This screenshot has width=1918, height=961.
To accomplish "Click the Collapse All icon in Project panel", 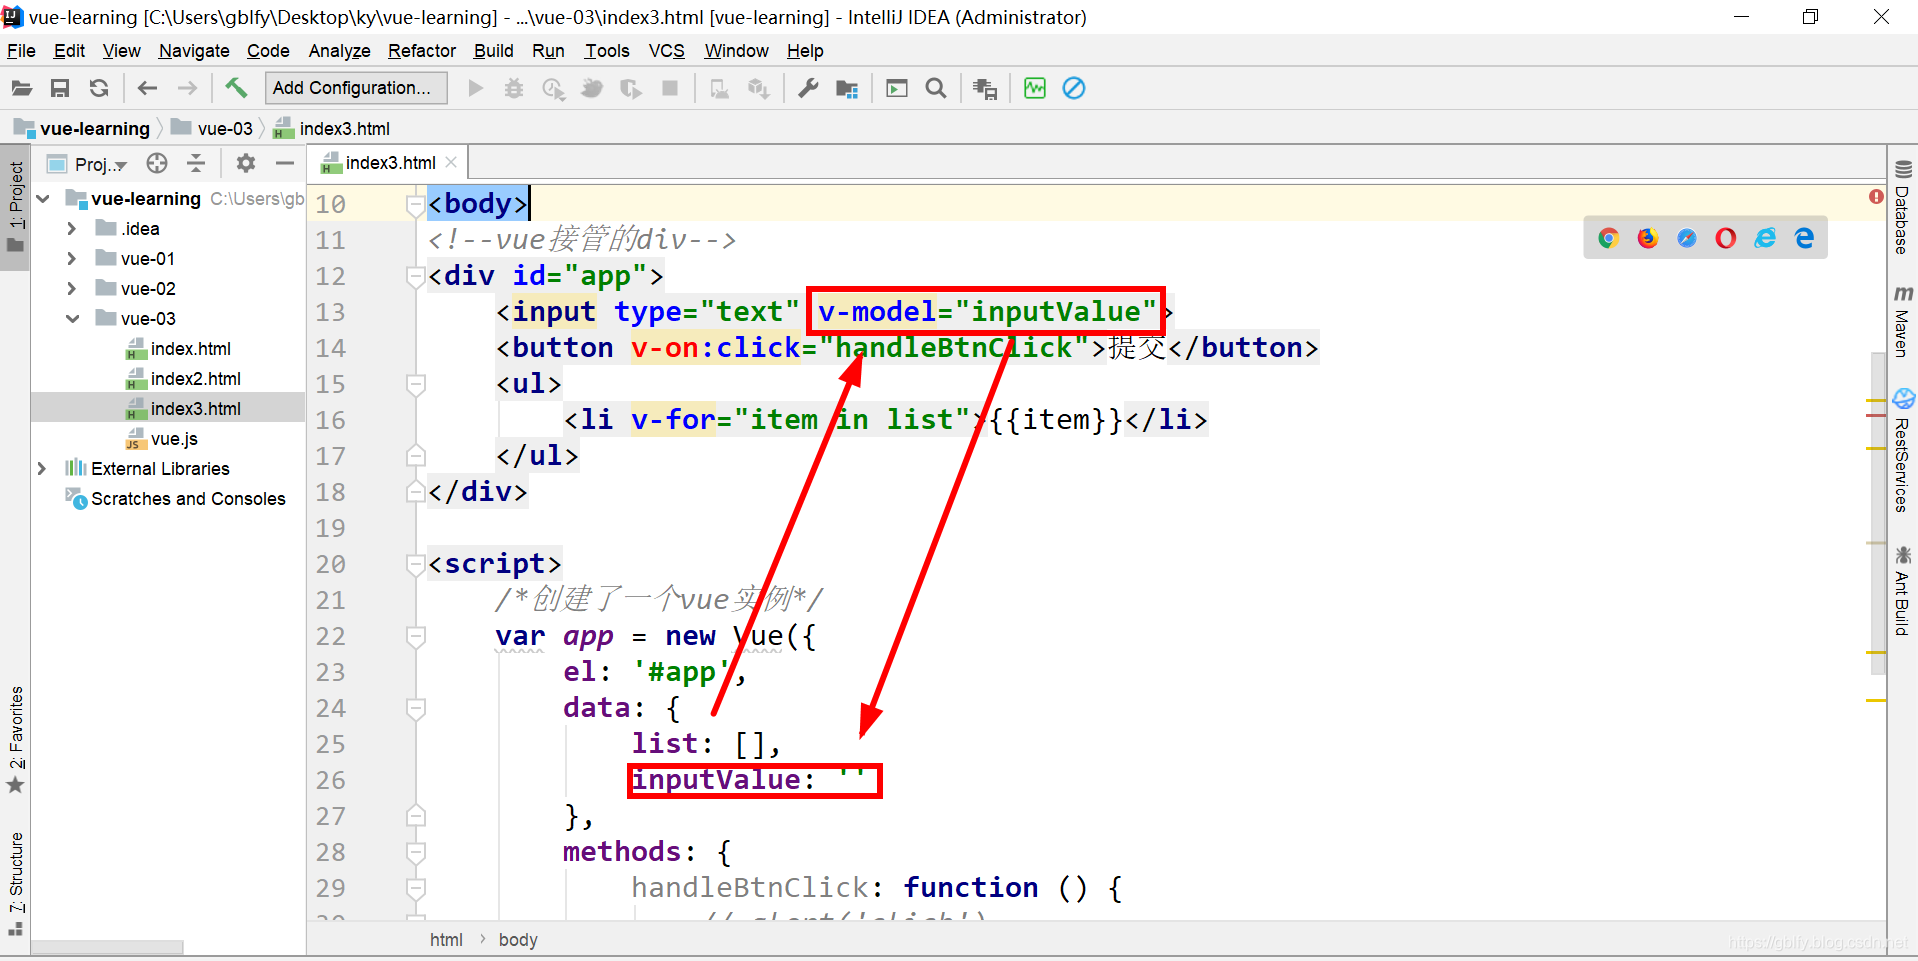I will click(196, 163).
